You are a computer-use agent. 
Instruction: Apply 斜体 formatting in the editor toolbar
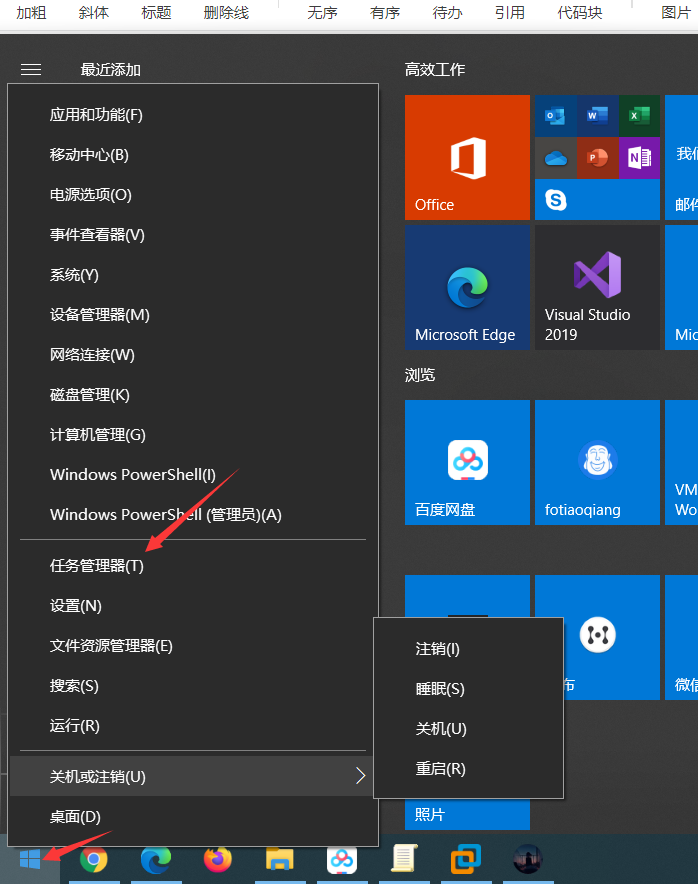click(x=94, y=12)
